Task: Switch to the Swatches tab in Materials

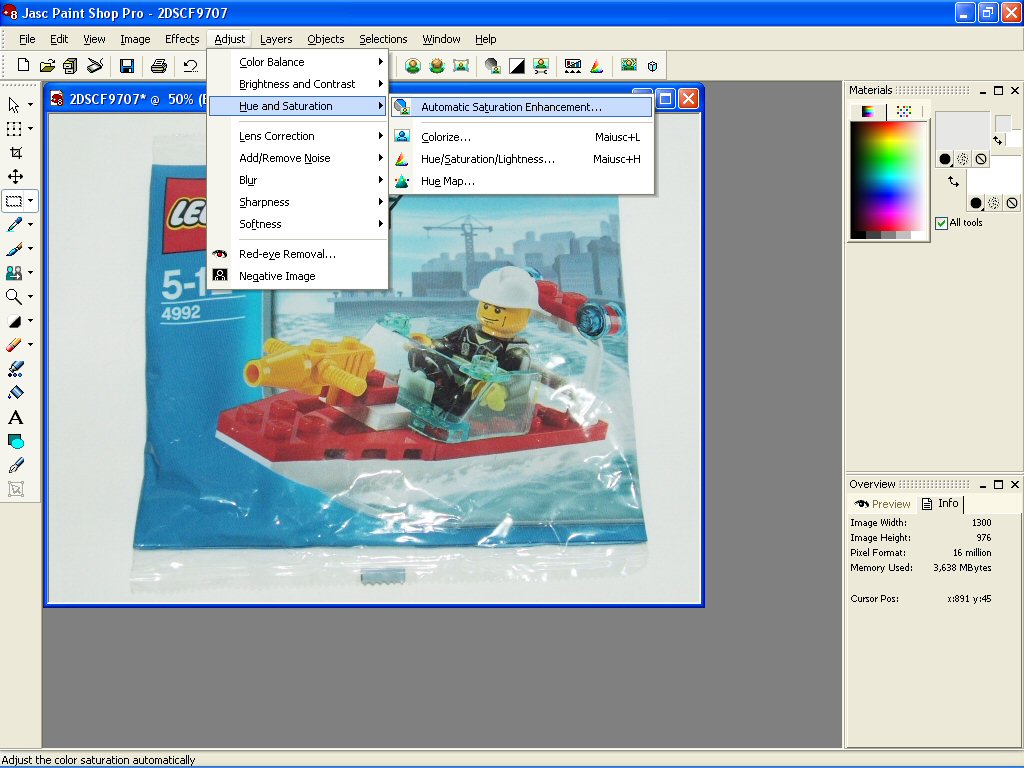Action: (904, 111)
